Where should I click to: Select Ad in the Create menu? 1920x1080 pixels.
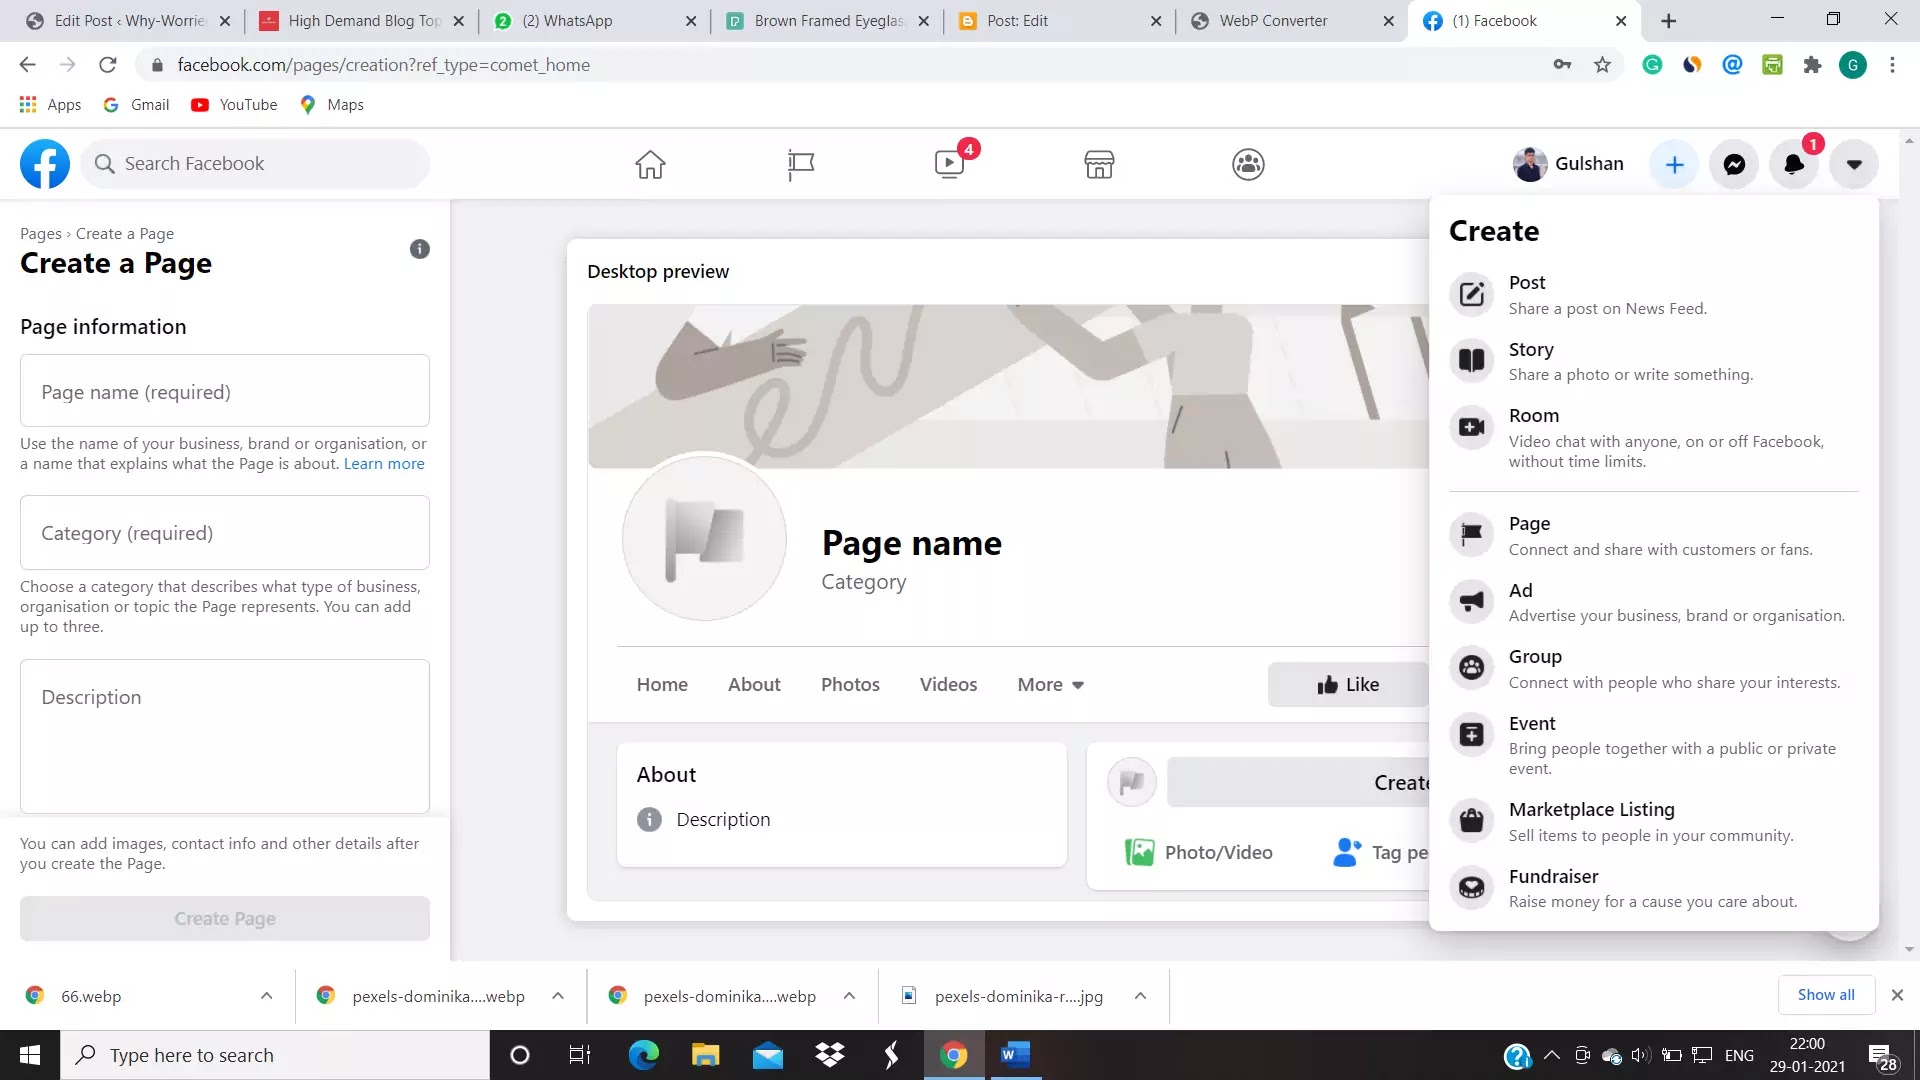tap(1653, 602)
